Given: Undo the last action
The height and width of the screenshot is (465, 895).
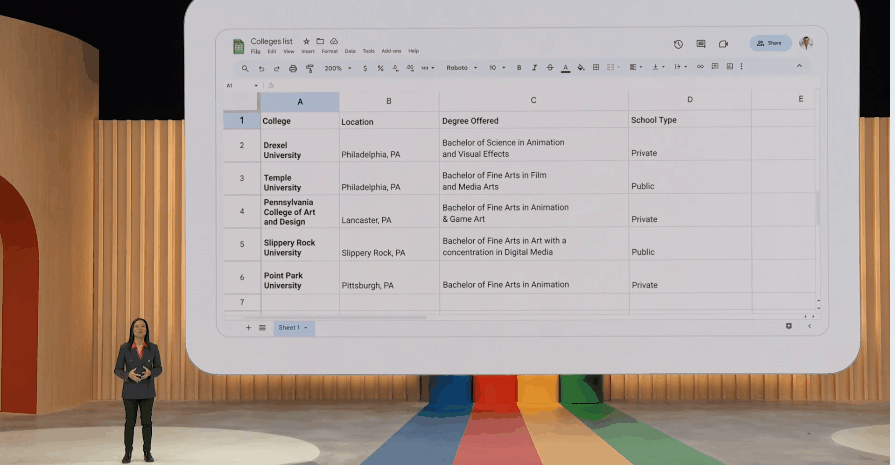Looking at the screenshot, I should point(261,68).
